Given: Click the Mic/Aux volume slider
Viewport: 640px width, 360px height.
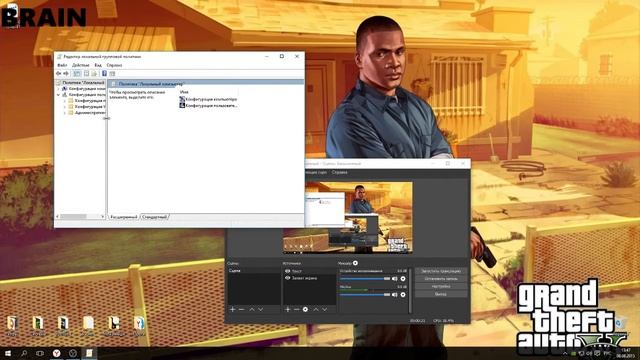Looking at the screenshot, I should pos(365,294).
